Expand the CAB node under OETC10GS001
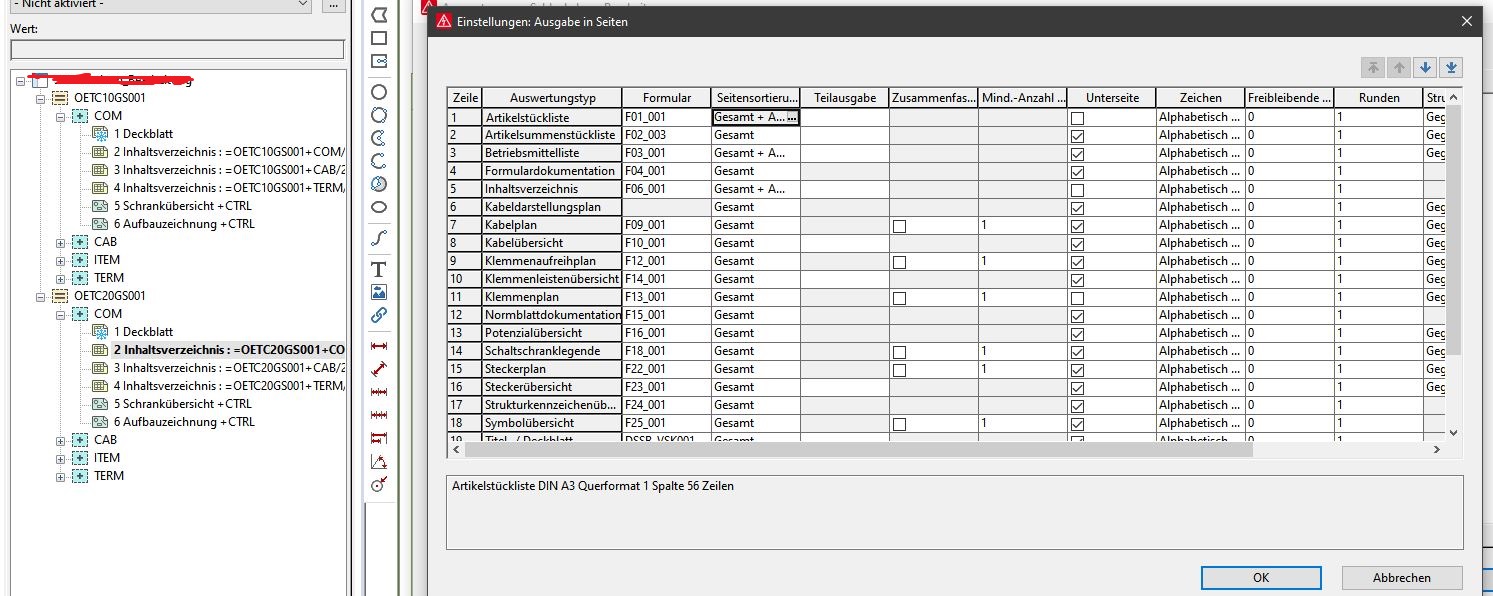The image size is (1493, 596). (60, 242)
